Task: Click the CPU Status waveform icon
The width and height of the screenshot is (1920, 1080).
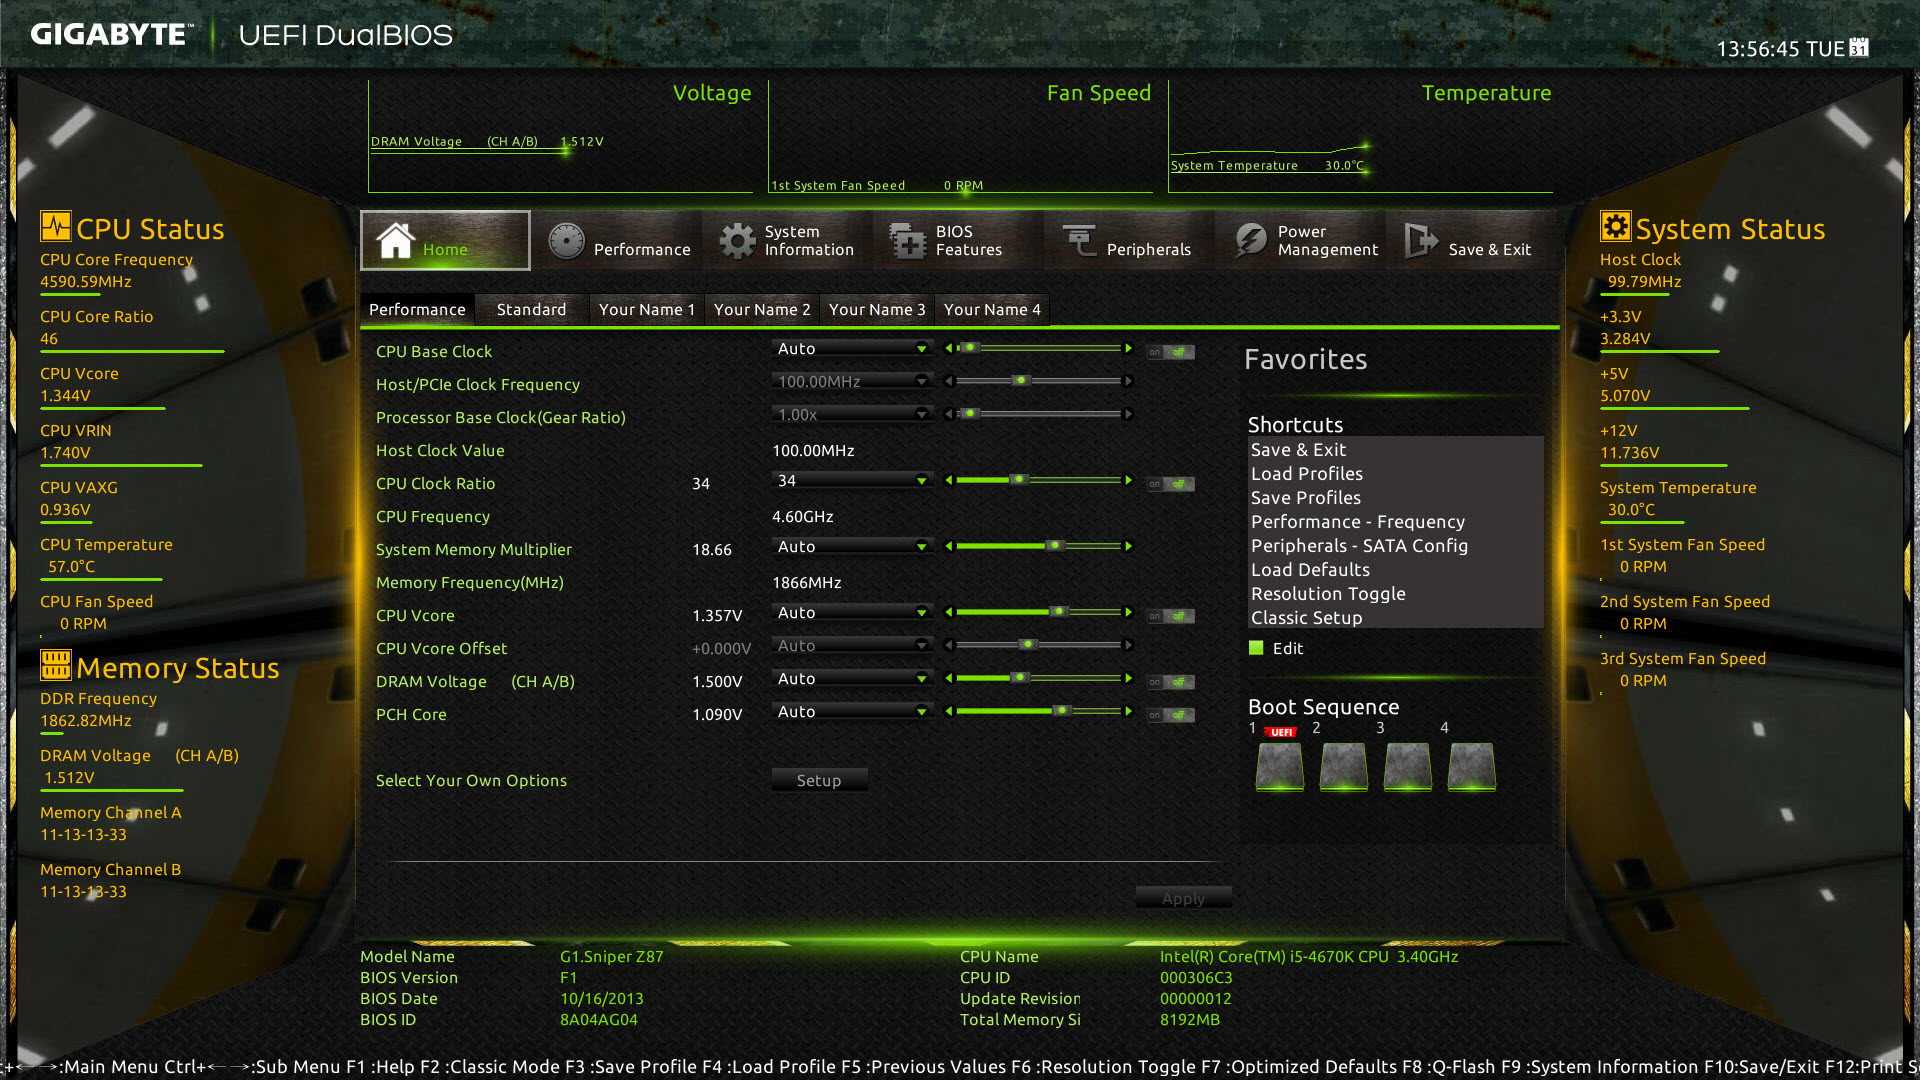Action: (56, 226)
